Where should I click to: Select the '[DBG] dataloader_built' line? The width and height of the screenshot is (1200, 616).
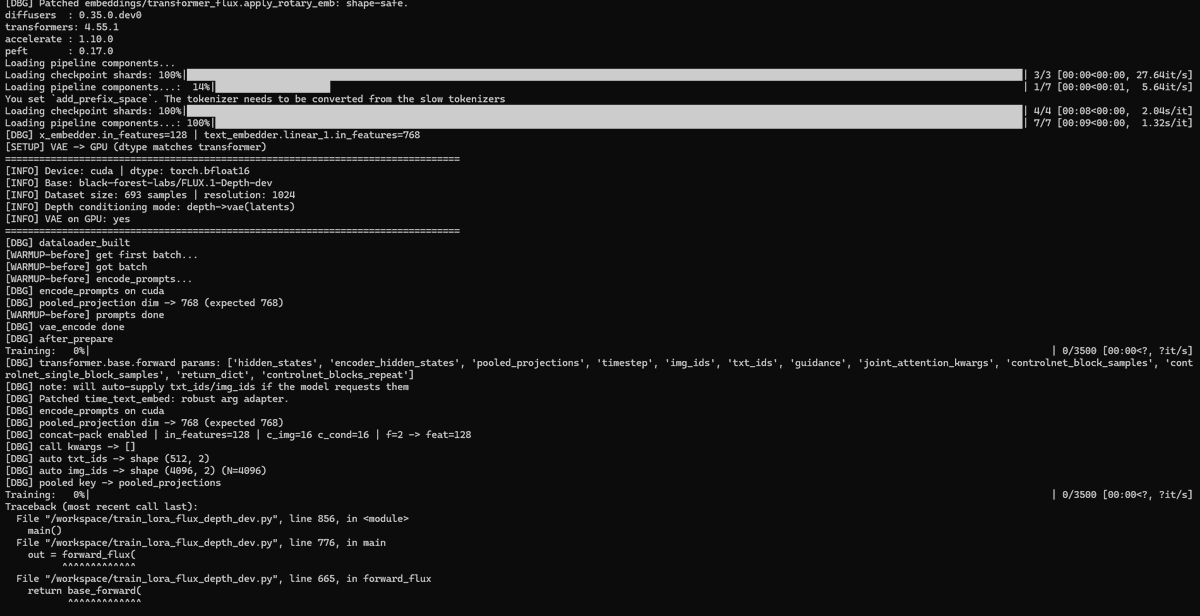pyautogui.click(x=67, y=243)
